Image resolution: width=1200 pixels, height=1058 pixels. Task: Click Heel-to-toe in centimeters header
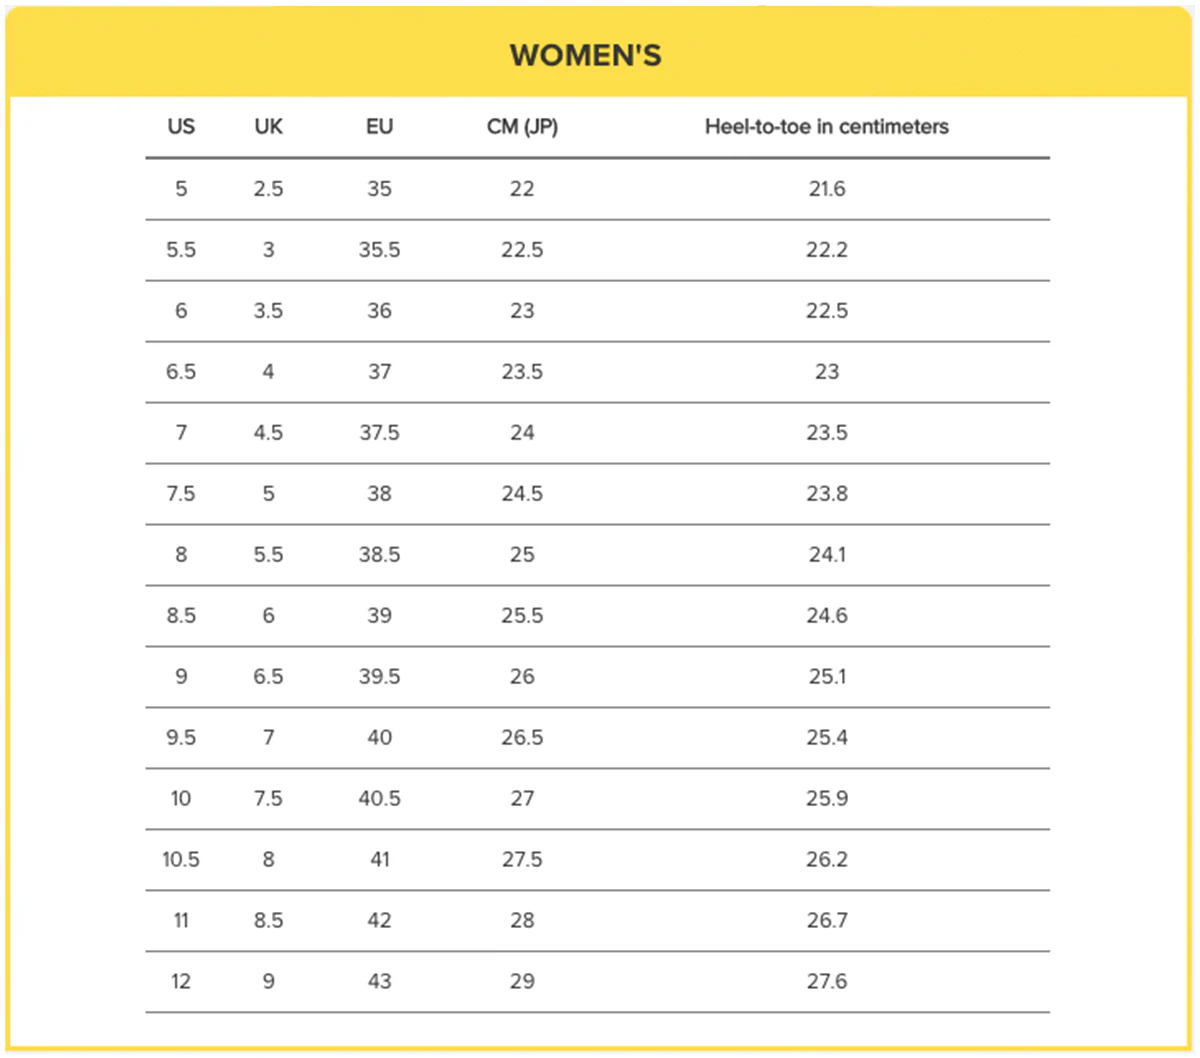827,127
